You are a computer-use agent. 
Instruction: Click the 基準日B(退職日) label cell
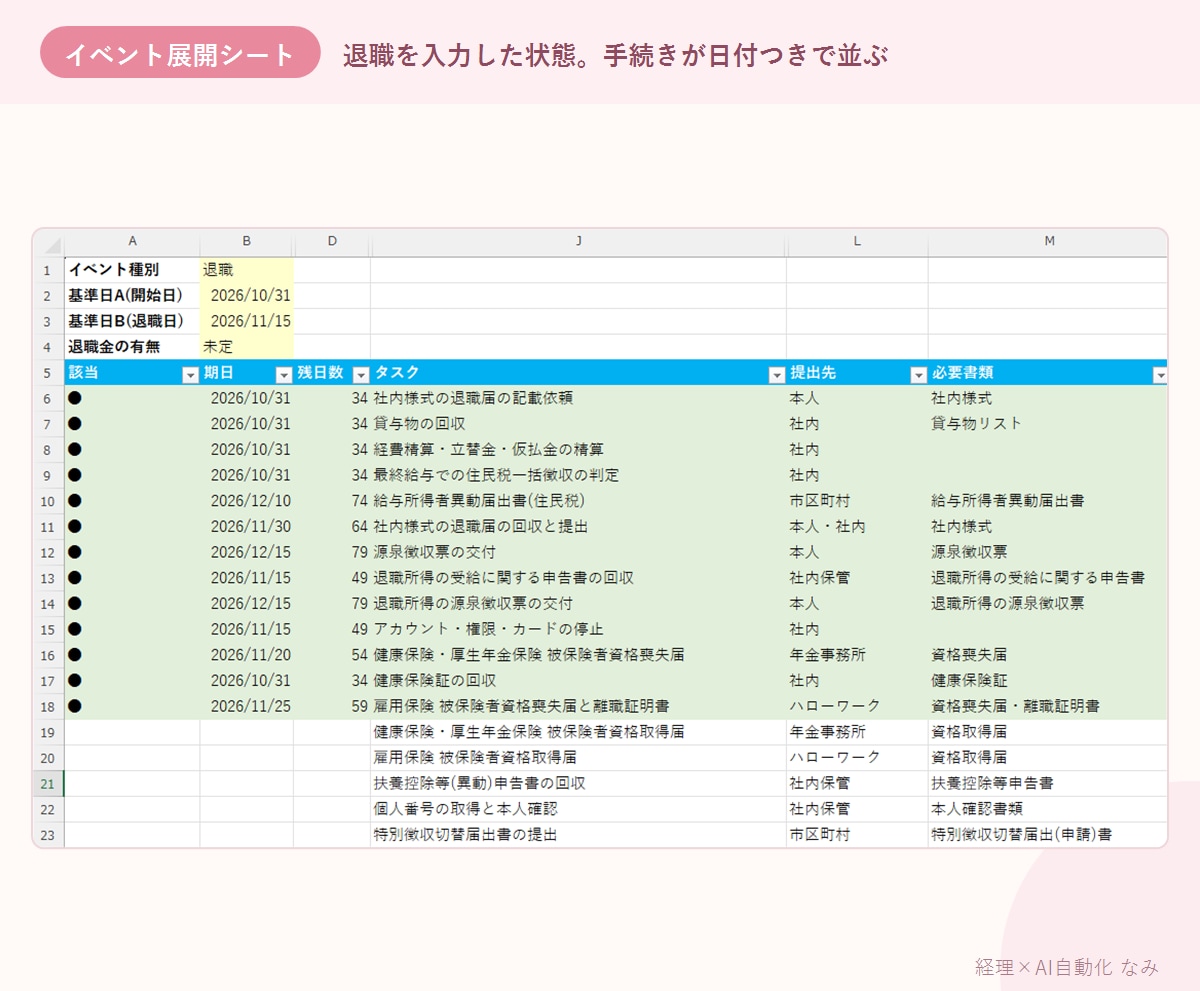pos(132,321)
